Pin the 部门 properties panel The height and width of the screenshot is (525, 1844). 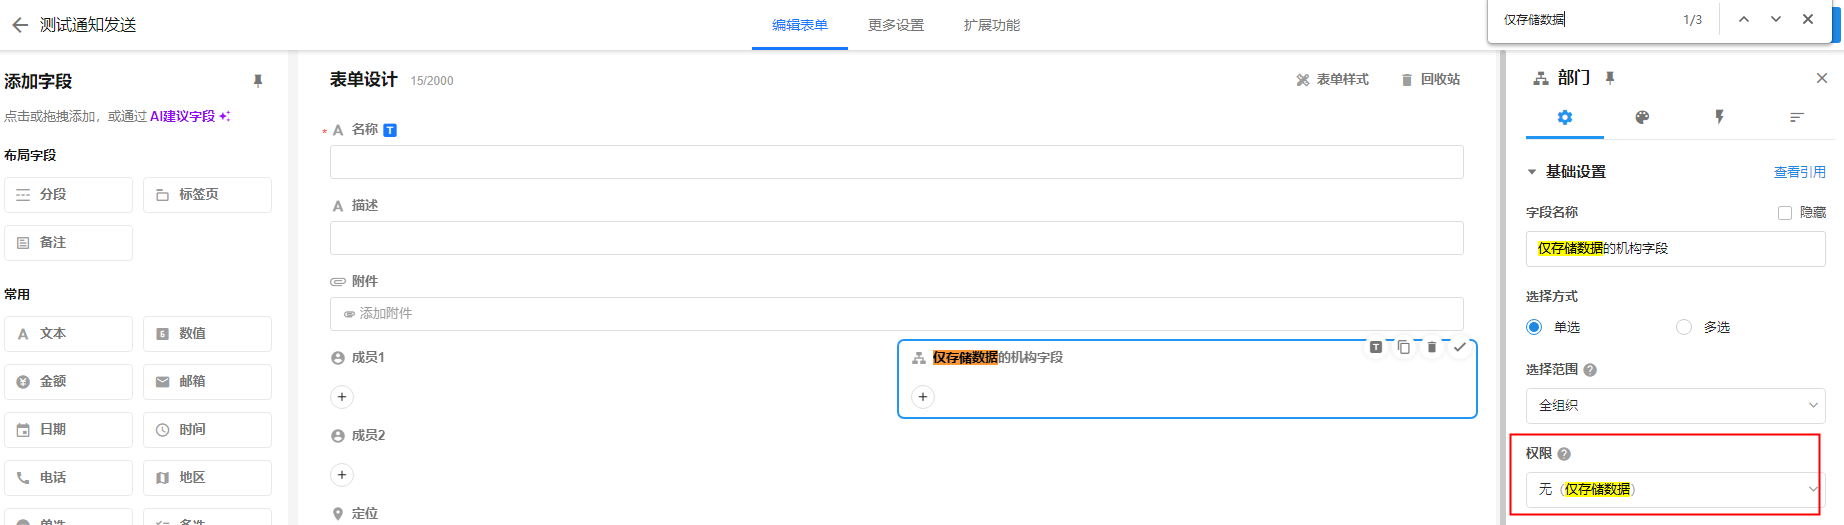click(1610, 78)
